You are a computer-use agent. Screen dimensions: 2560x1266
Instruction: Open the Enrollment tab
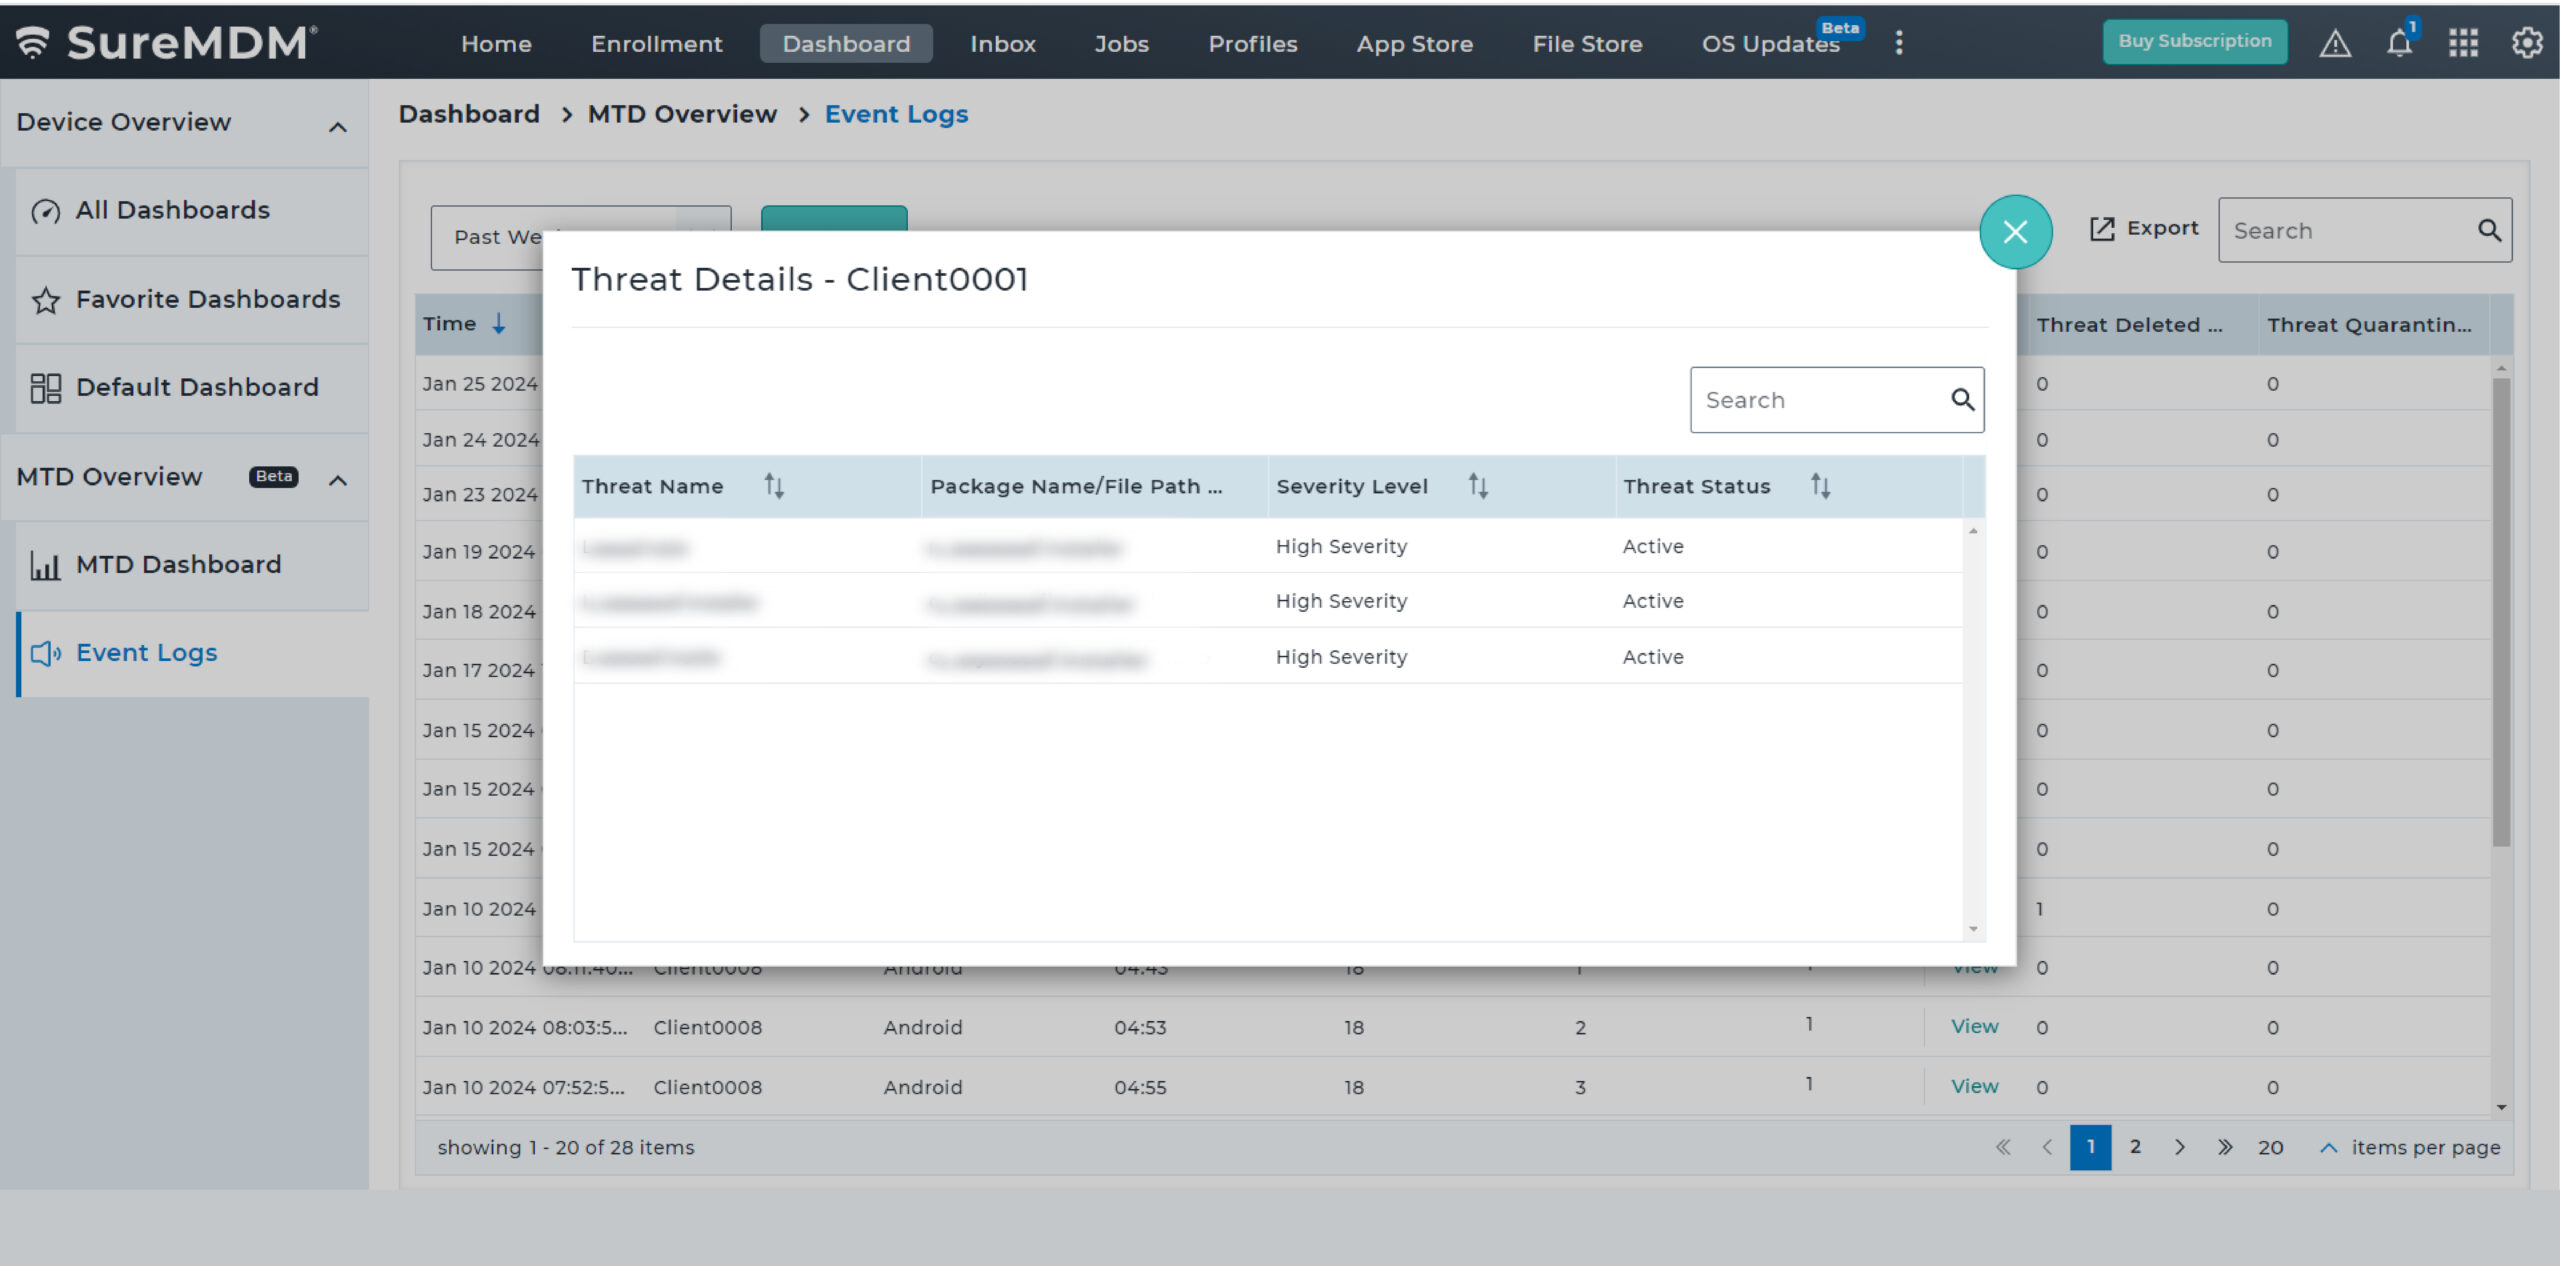tap(656, 44)
